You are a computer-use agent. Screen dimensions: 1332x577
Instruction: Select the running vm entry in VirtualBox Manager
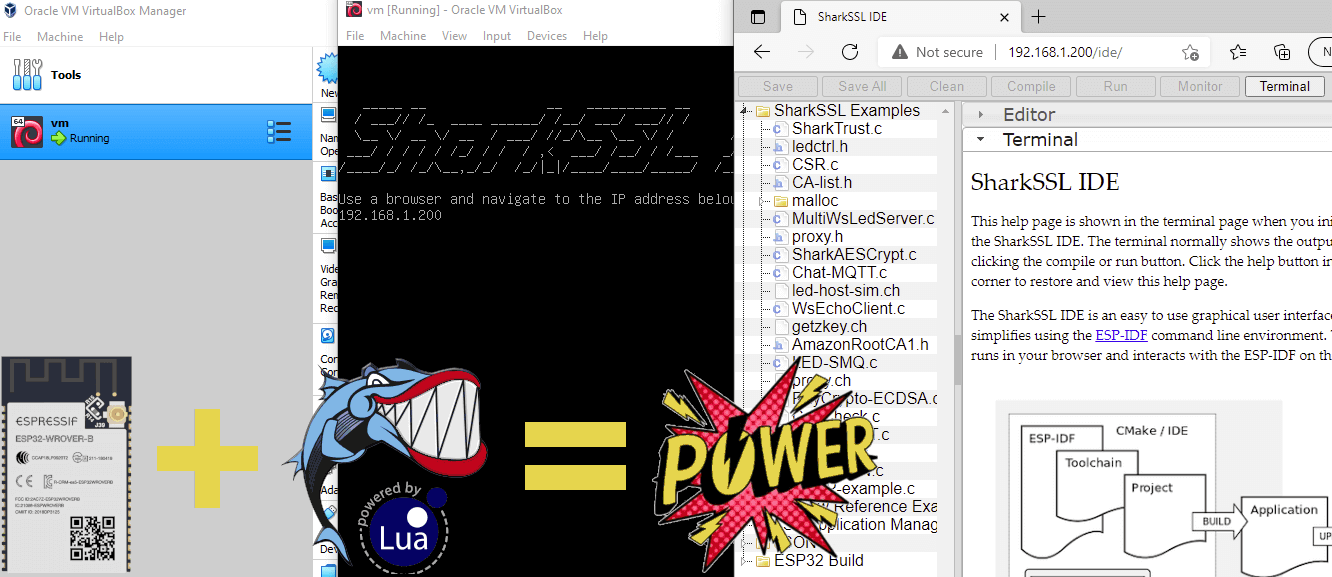tap(156, 132)
